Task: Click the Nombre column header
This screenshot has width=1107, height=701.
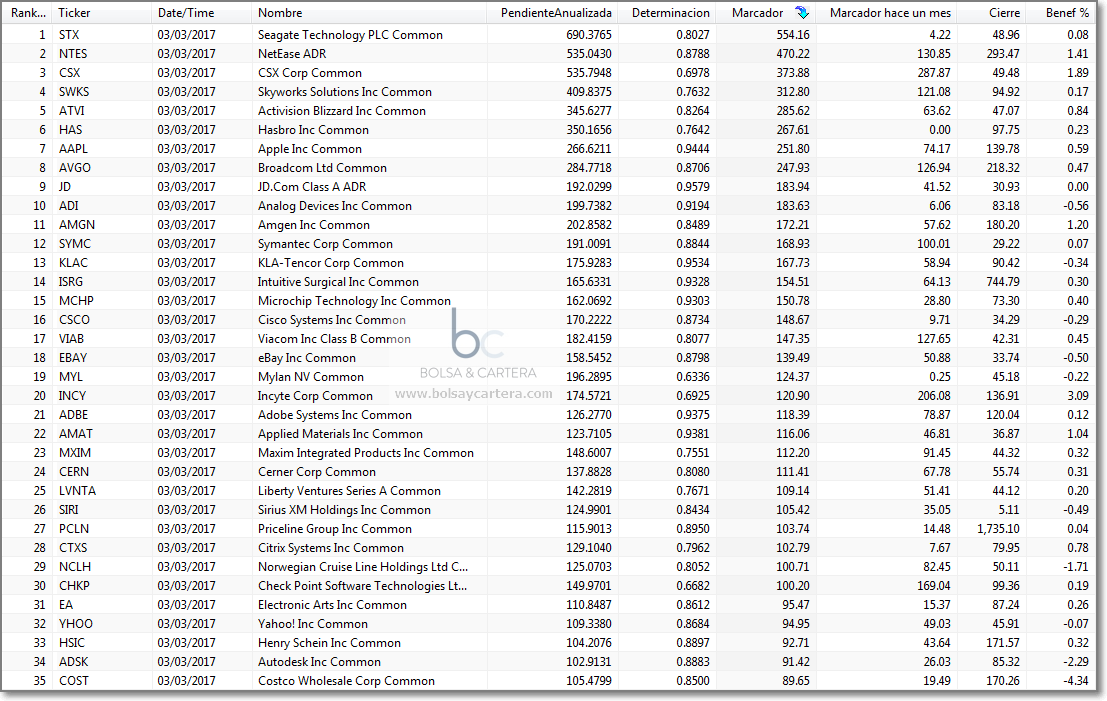Action: pyautogui.click(x=280, y=13)
